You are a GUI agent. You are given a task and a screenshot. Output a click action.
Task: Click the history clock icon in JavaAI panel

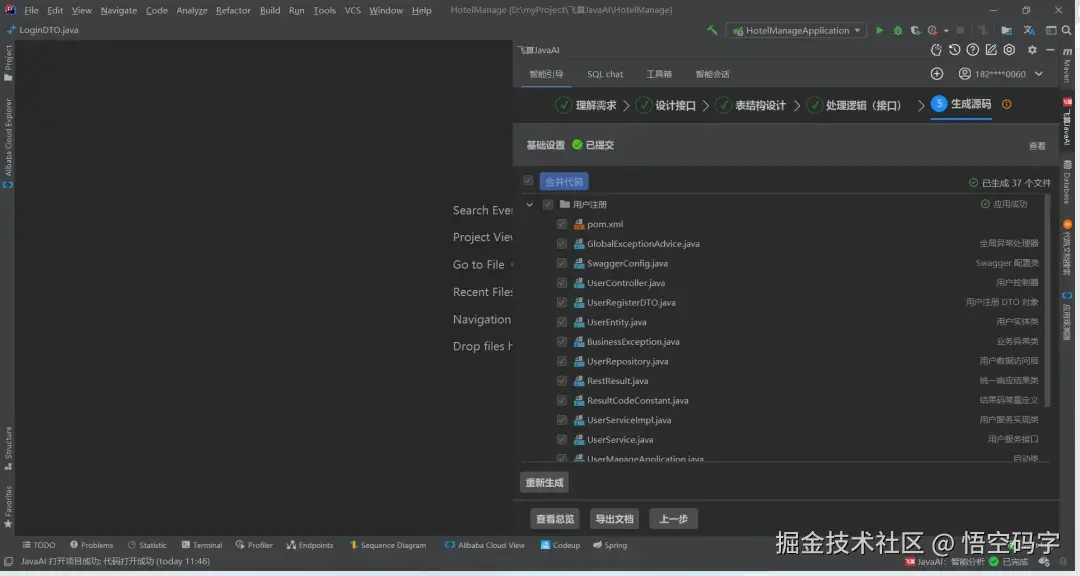pos(954,50)
